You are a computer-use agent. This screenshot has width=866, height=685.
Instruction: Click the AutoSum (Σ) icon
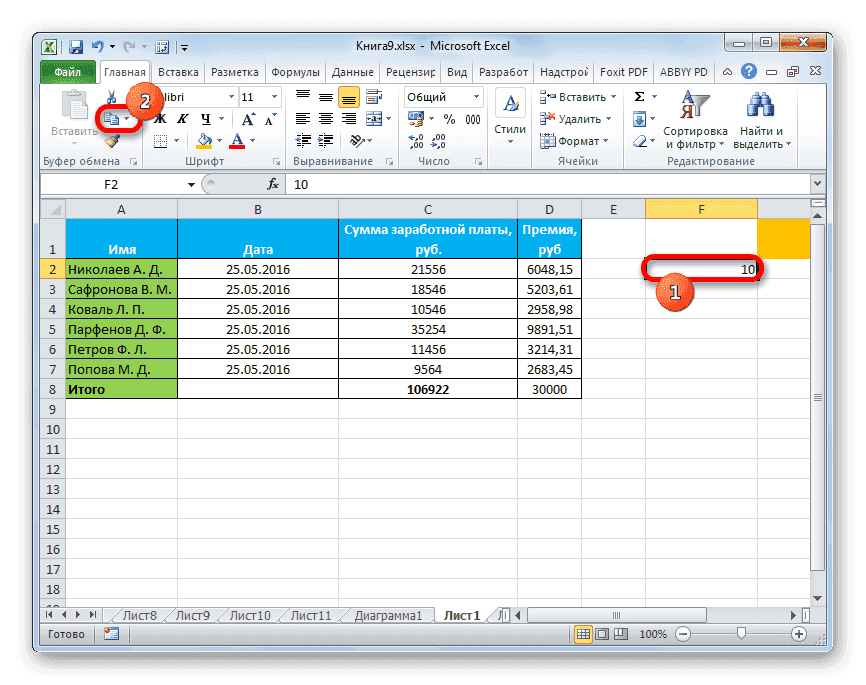click(638, 97)
